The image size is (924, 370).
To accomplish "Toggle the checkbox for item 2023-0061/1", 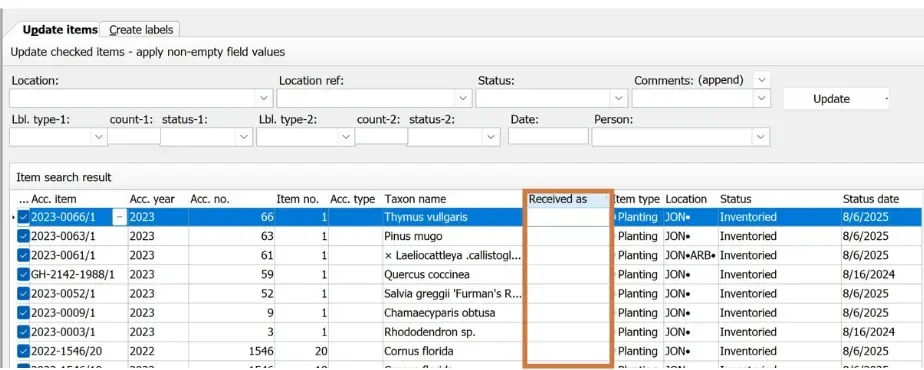I will pyautogui.click(x=24, y=256).
